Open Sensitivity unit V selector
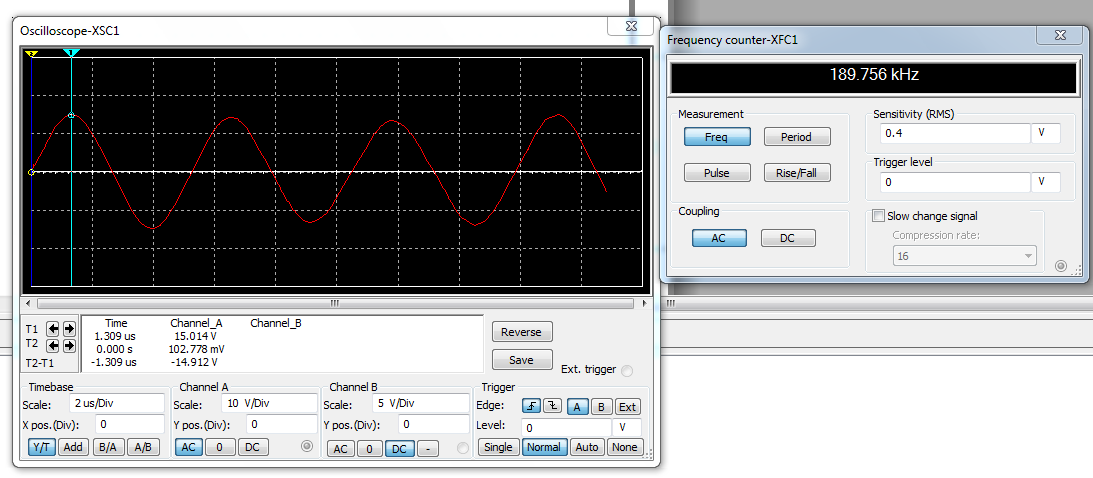 (1046, 133)
